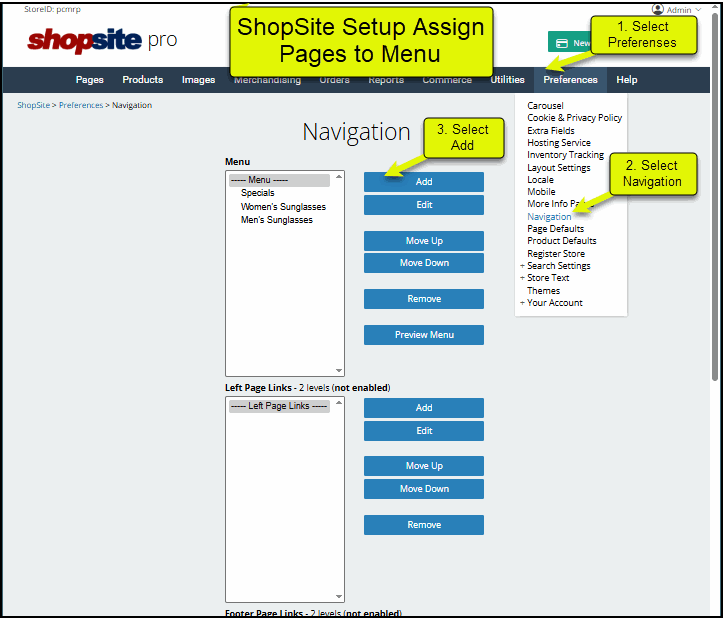Viewport: 723px width, 618px height.
Task: Click the card icon on the green button
Action: (x=562, y=43)
